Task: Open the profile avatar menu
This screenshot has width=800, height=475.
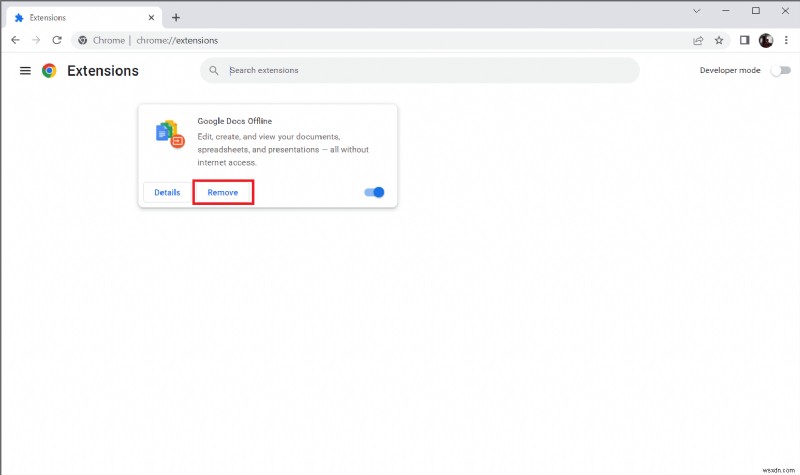Action: [x=766, y=40]
